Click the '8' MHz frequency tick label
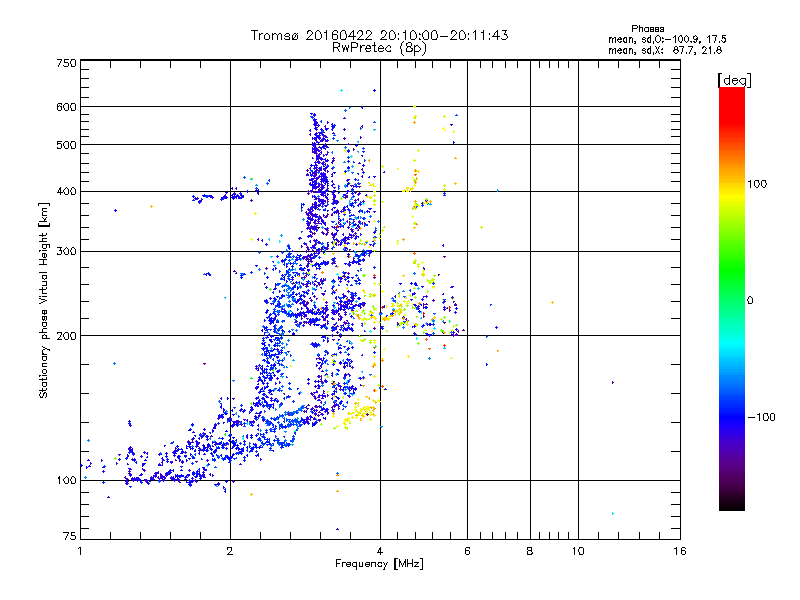800x600 pixels. pyautogui.click(x=530, y=551)
